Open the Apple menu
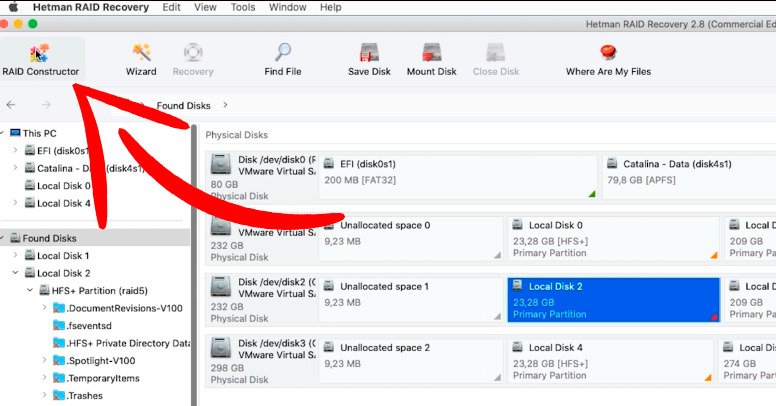Viewport: 776px width, 406px height. pos(13,7)
